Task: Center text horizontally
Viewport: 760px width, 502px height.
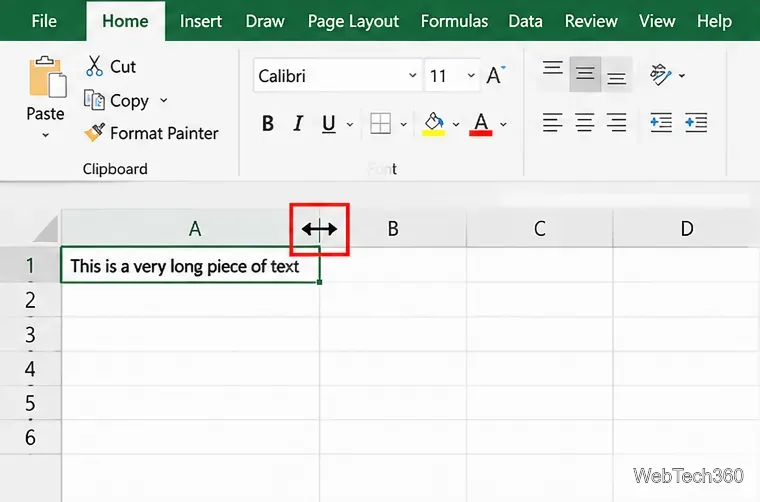Action: coord(585,122)
